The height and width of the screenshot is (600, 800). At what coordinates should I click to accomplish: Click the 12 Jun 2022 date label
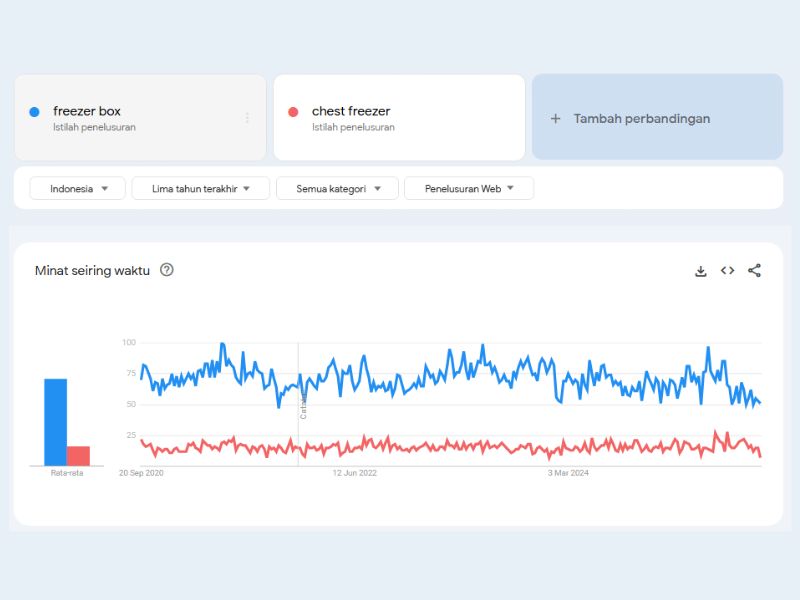[355, 473]
